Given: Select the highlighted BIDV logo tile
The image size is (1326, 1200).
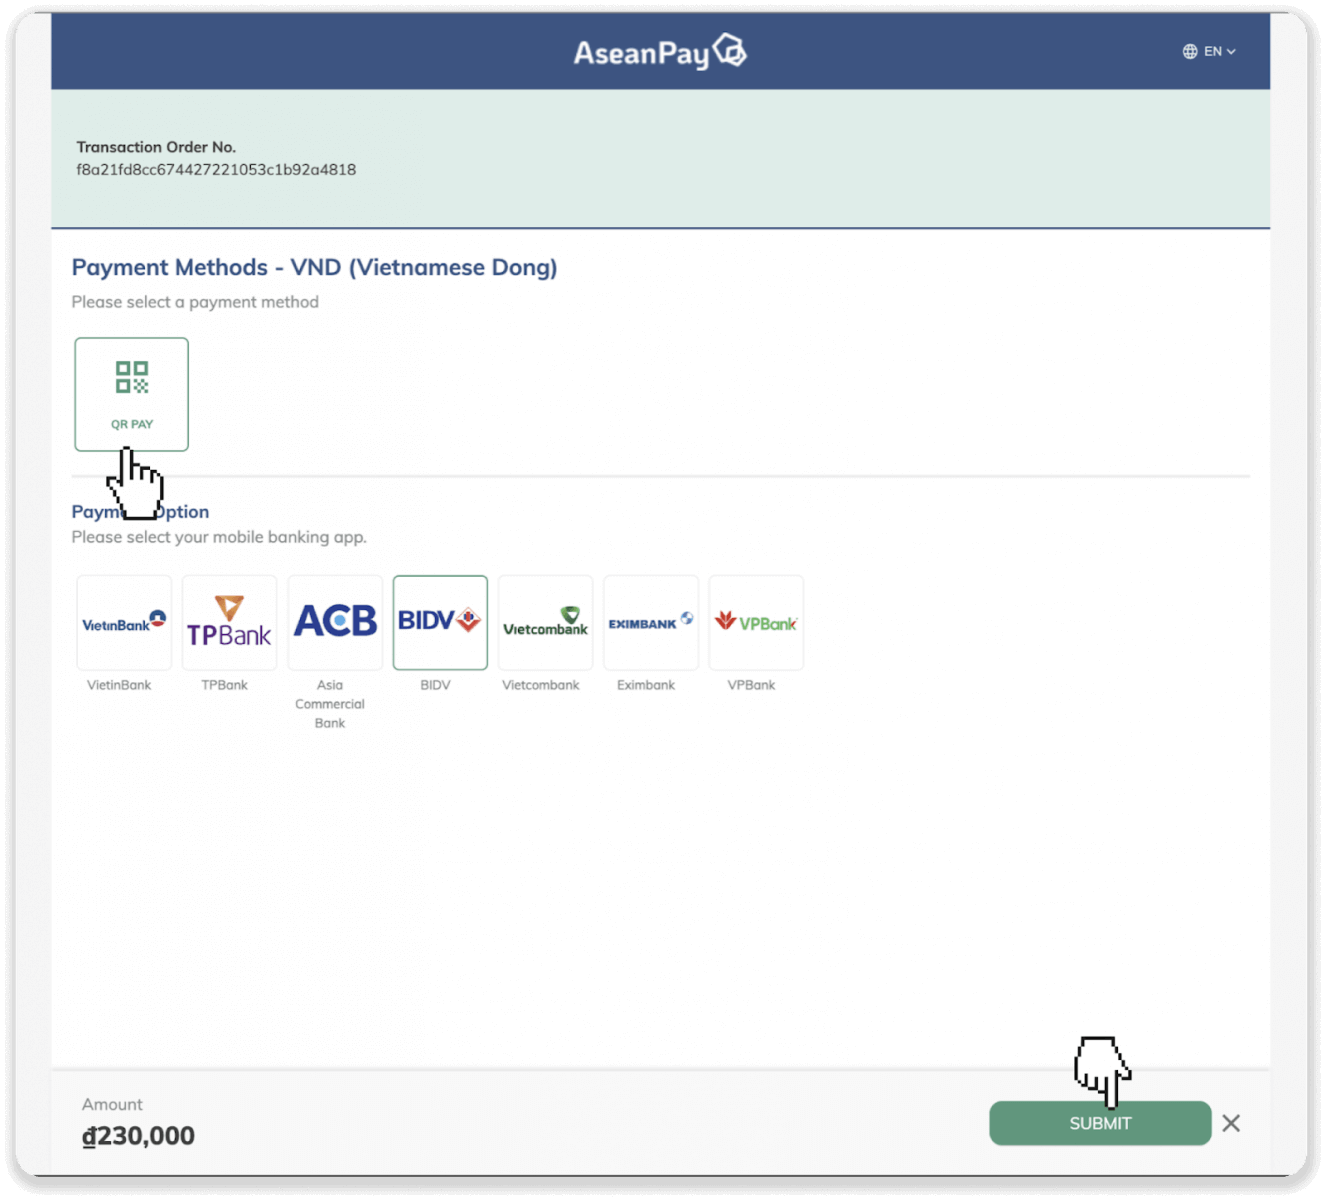Looking at the screenshot, I should pyautogui.click(x=440, y=622).
